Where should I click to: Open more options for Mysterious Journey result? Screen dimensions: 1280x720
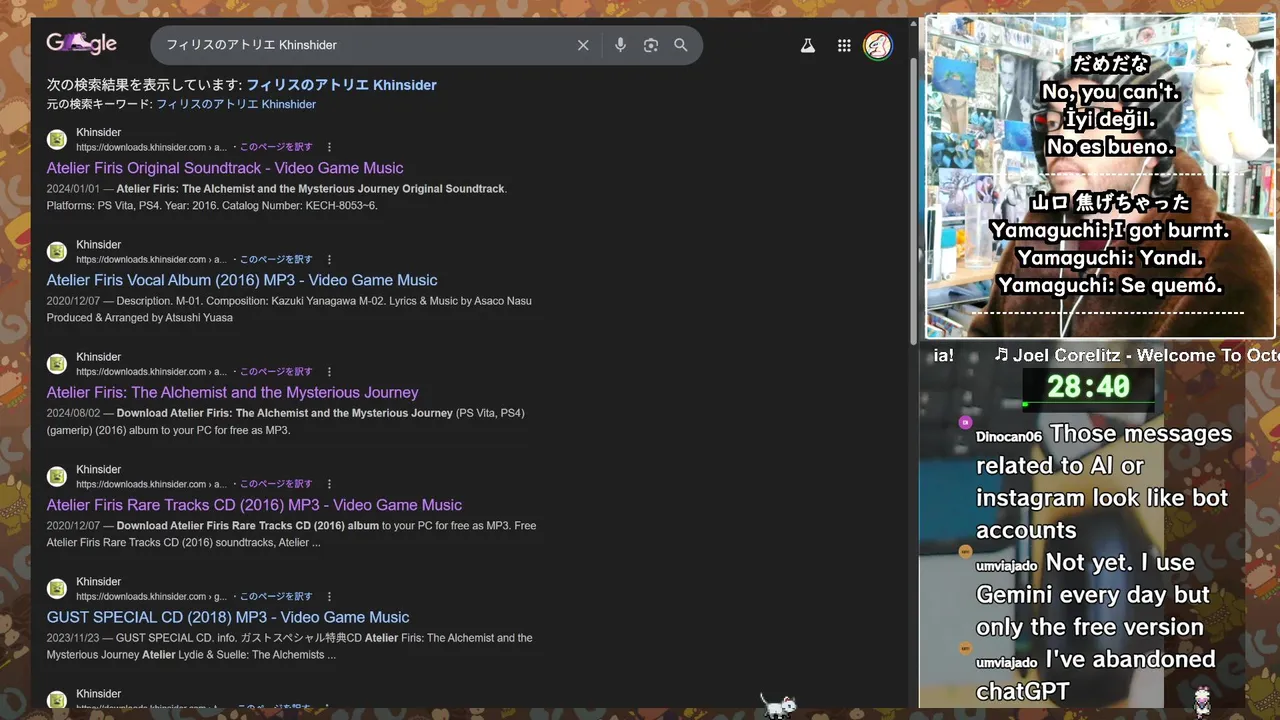coord(329,371)
